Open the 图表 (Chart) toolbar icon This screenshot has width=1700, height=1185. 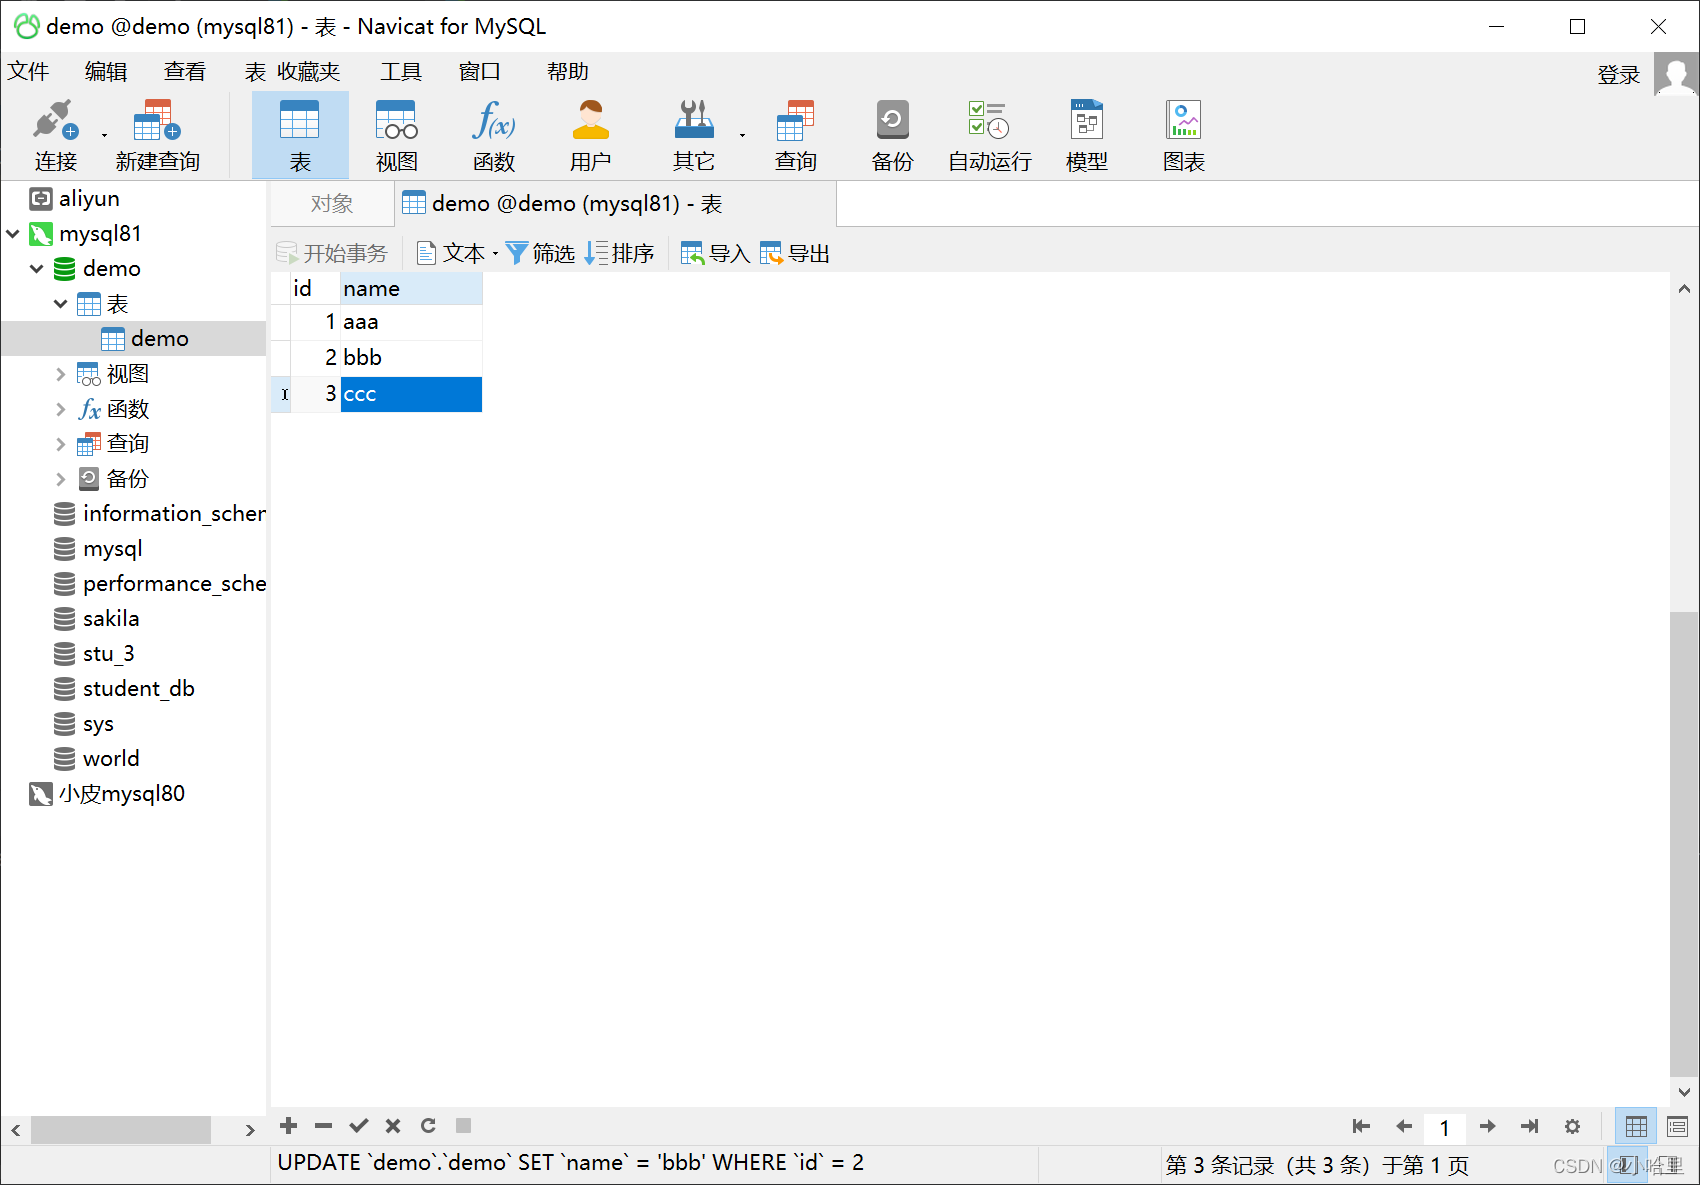[1184, 136]
